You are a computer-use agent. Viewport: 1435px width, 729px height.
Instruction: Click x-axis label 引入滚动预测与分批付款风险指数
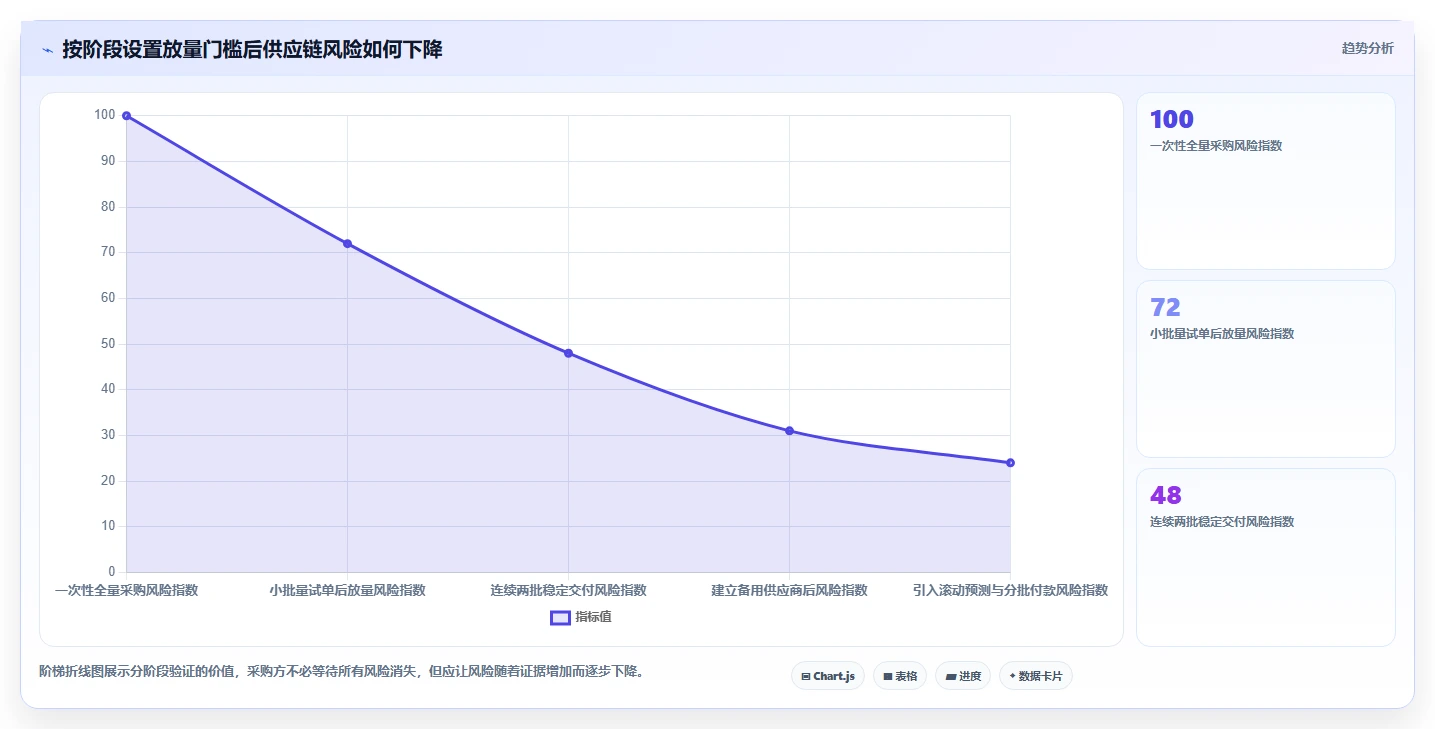pos(1010,591)
